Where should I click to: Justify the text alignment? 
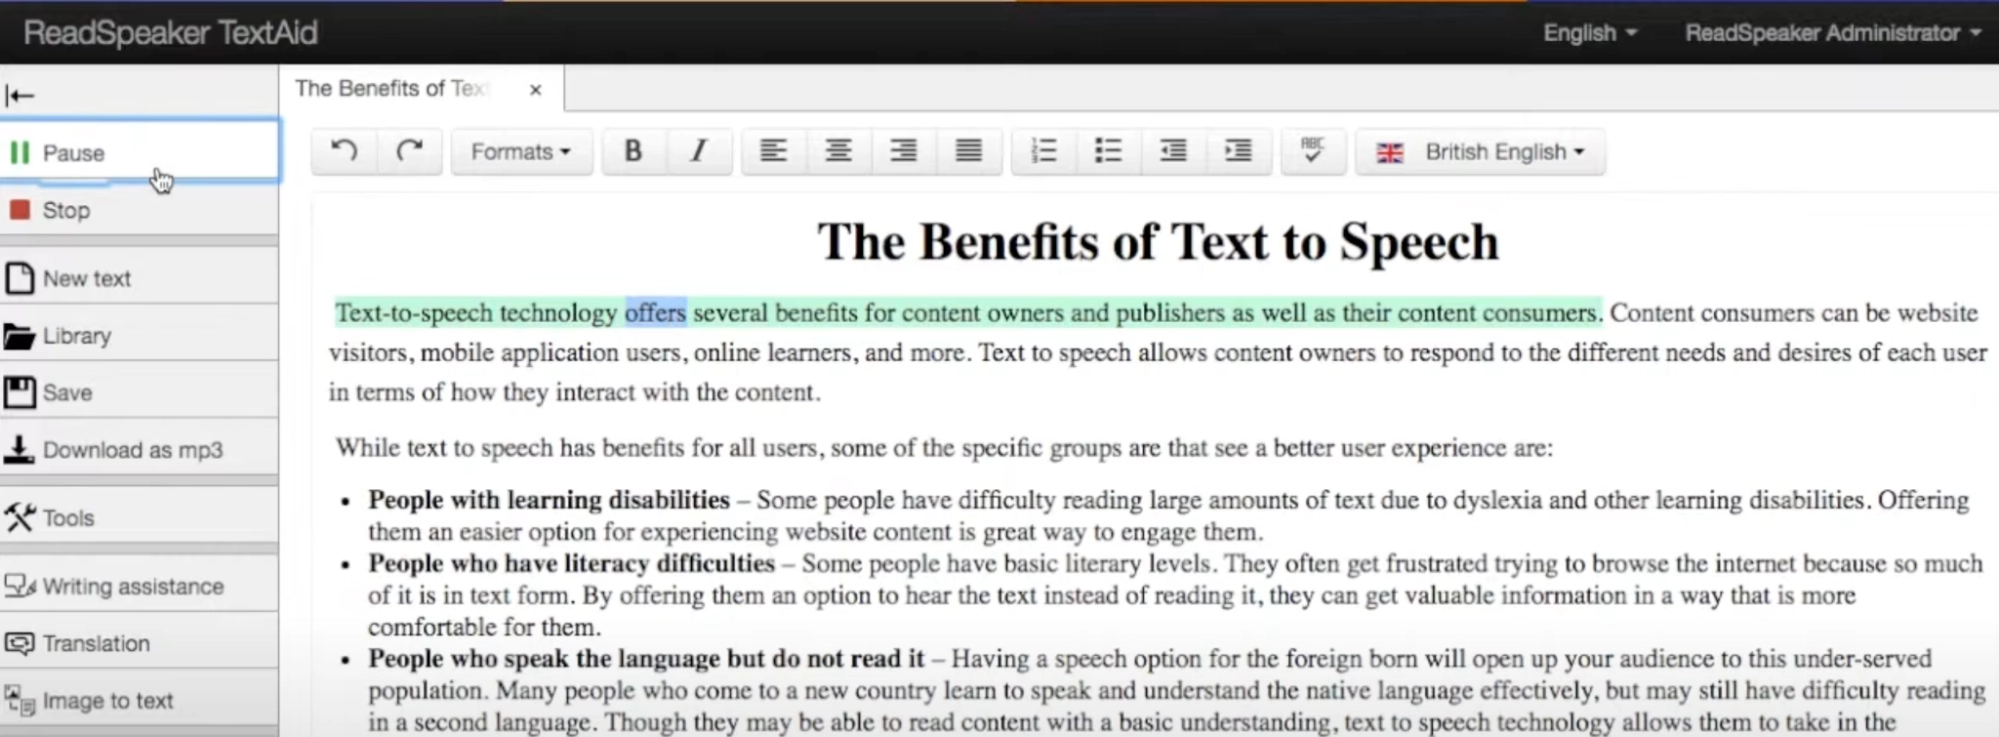[x=968, y=151]
